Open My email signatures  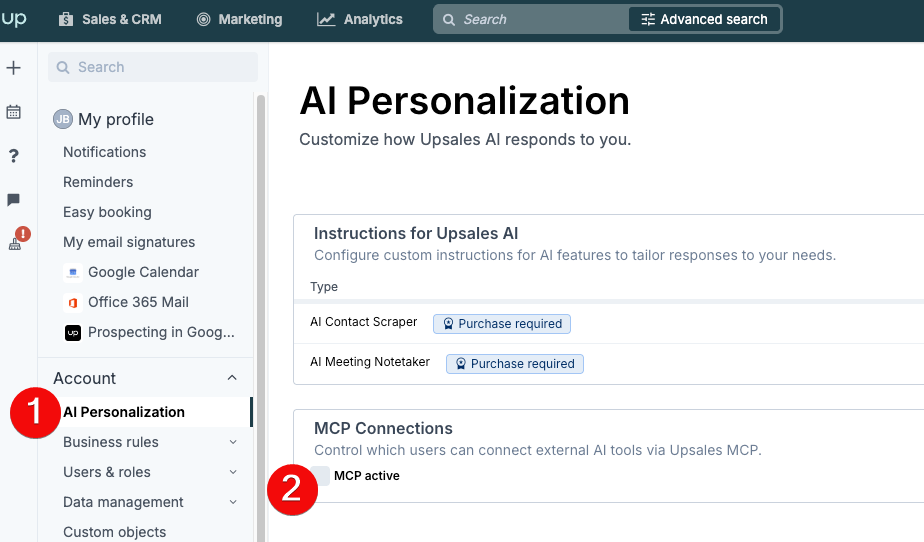click(129, 242)
